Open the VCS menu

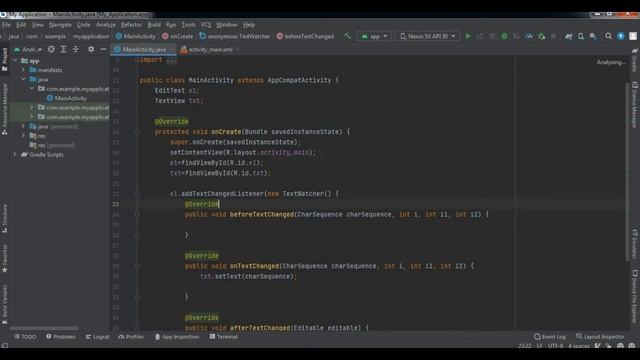[206, 25]
